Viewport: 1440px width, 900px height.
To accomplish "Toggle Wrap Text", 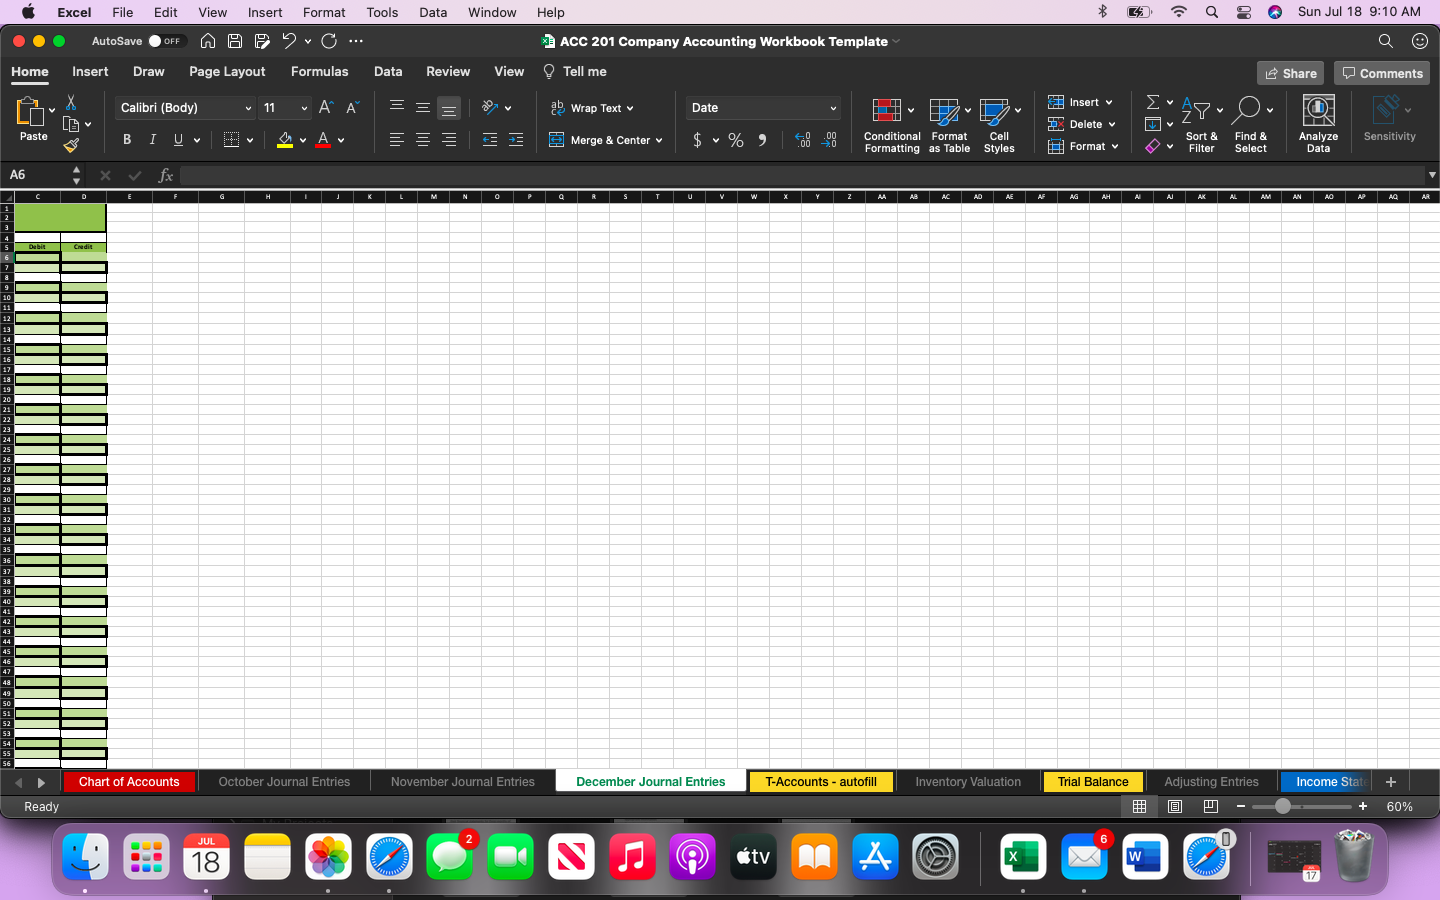I will (x=592, y=108).
